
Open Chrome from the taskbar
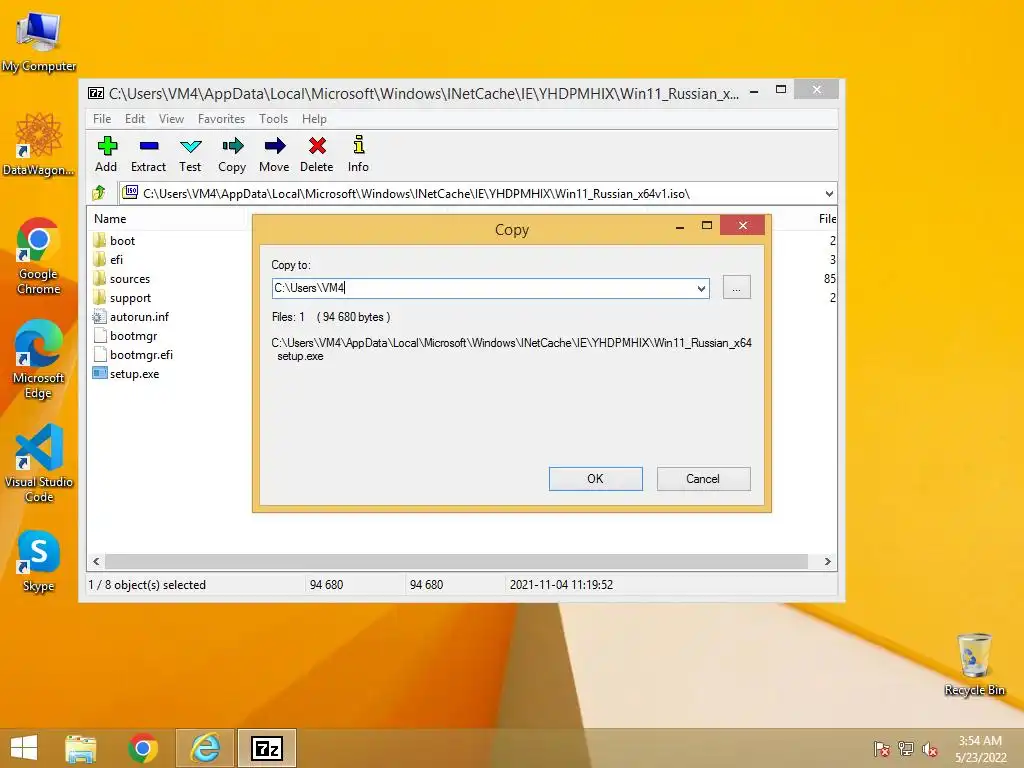click(x=143, y=748)
